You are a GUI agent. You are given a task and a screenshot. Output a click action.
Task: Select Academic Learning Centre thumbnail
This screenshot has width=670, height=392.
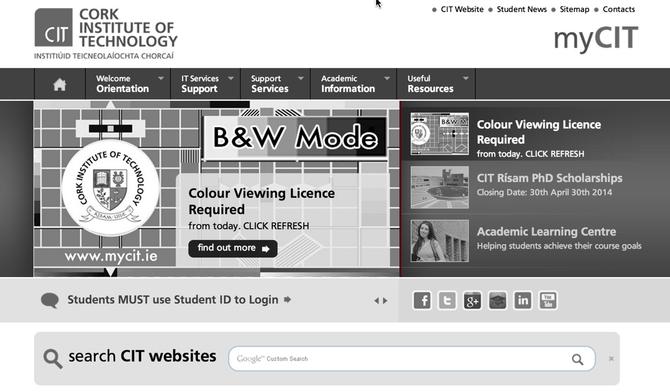pos(440,241)
